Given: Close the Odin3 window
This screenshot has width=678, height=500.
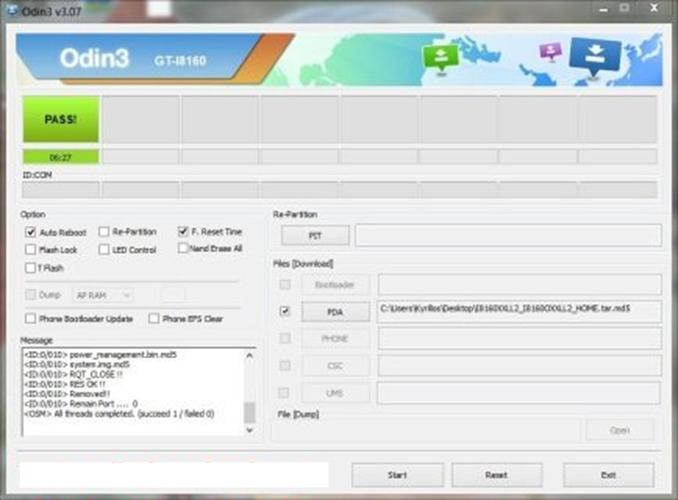Looking at the screenshot, I should coord(655,8).
